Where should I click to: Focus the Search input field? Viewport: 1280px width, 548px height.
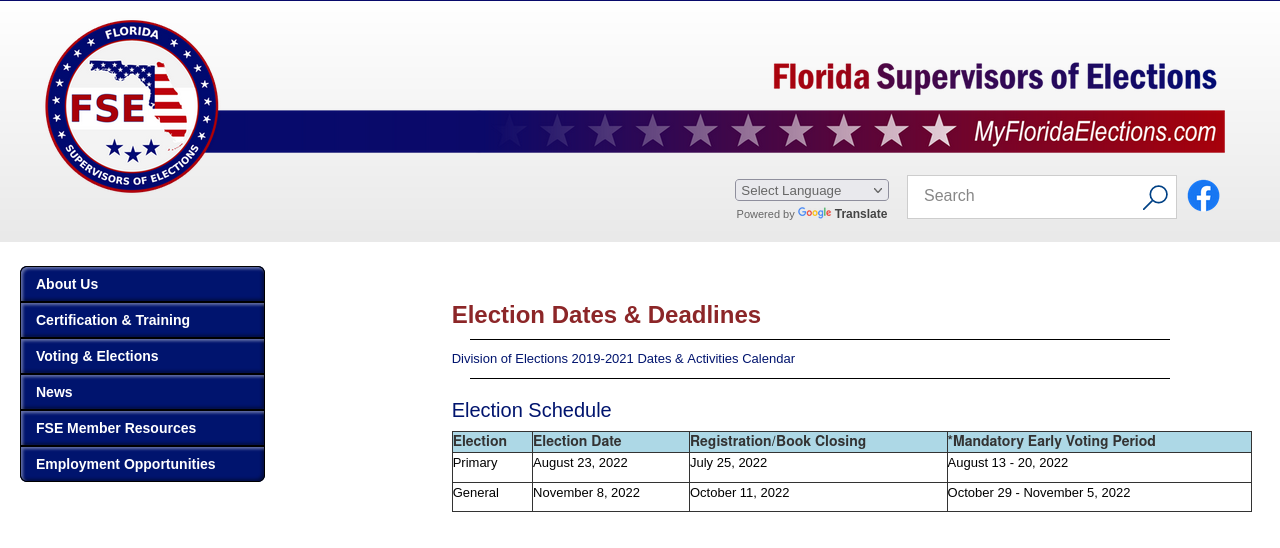coord(1023,196)
